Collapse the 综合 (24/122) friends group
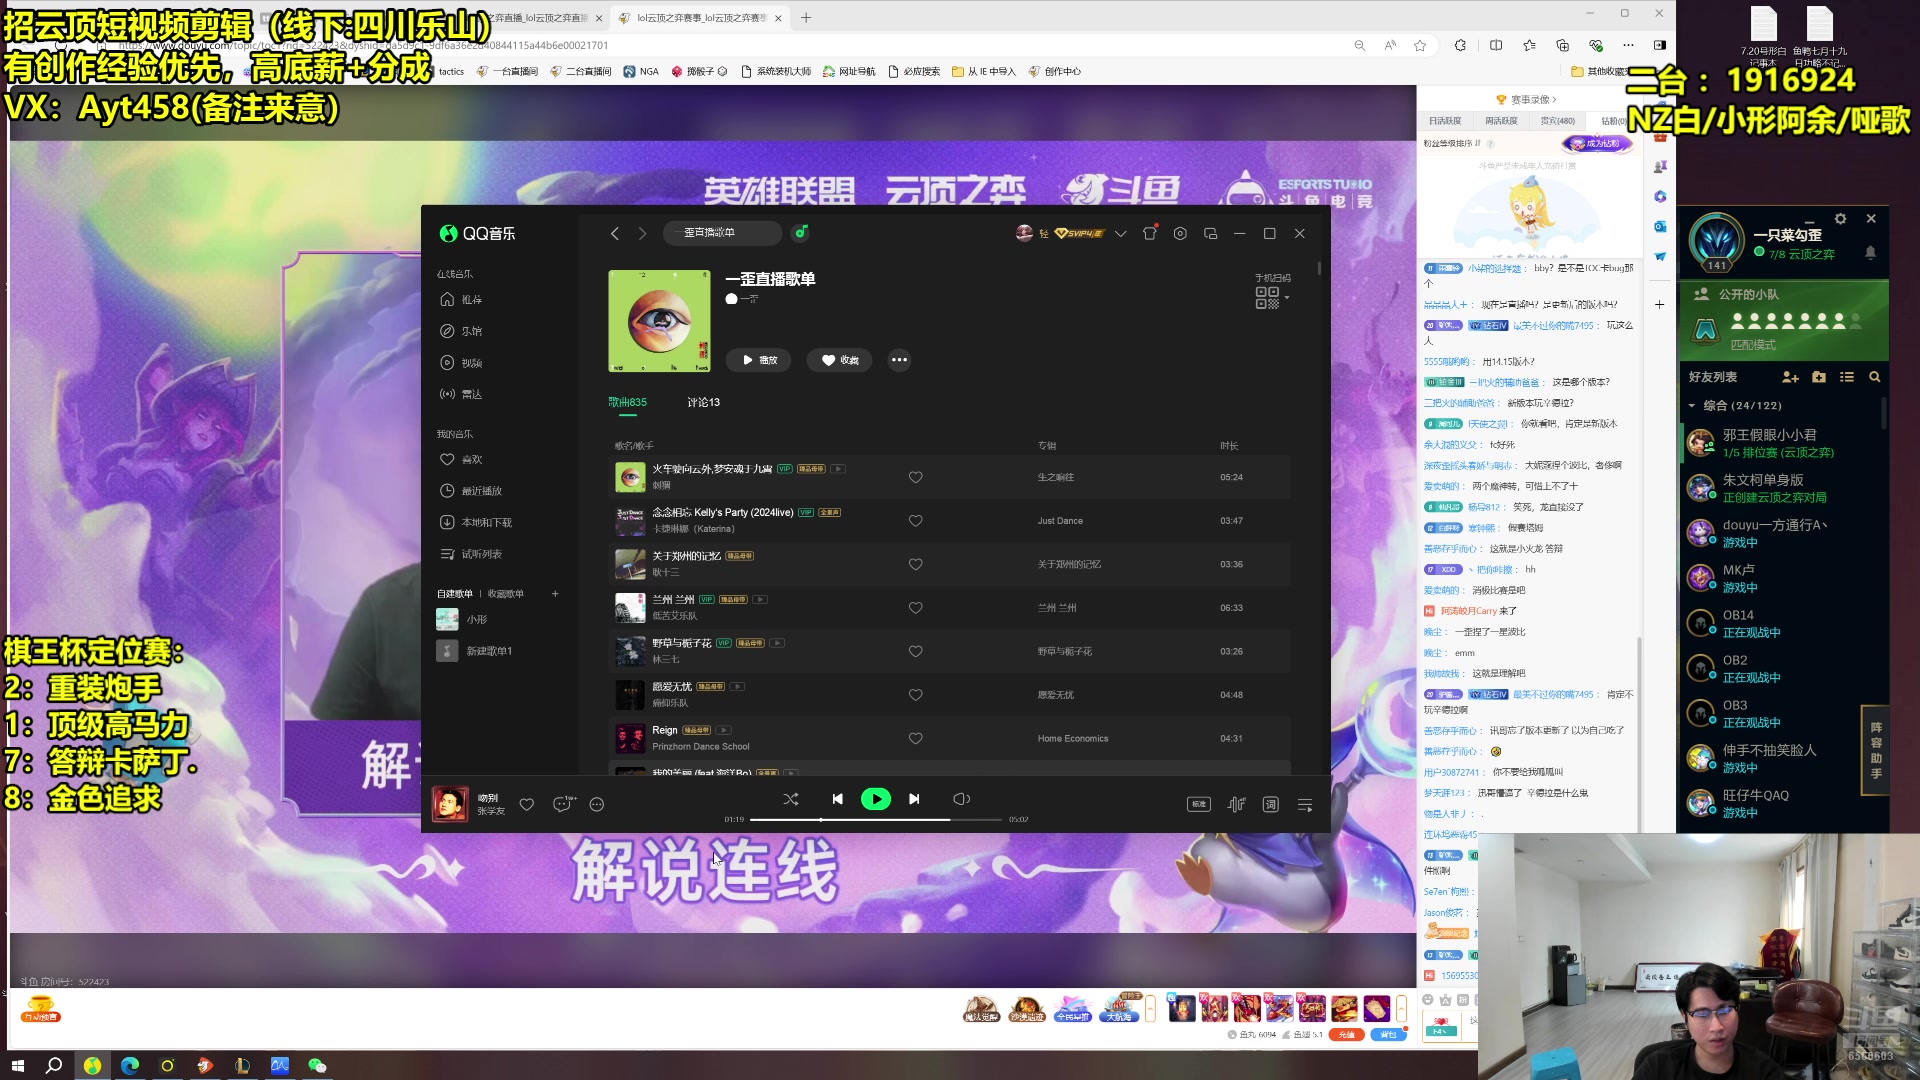 pos(1692,405)
